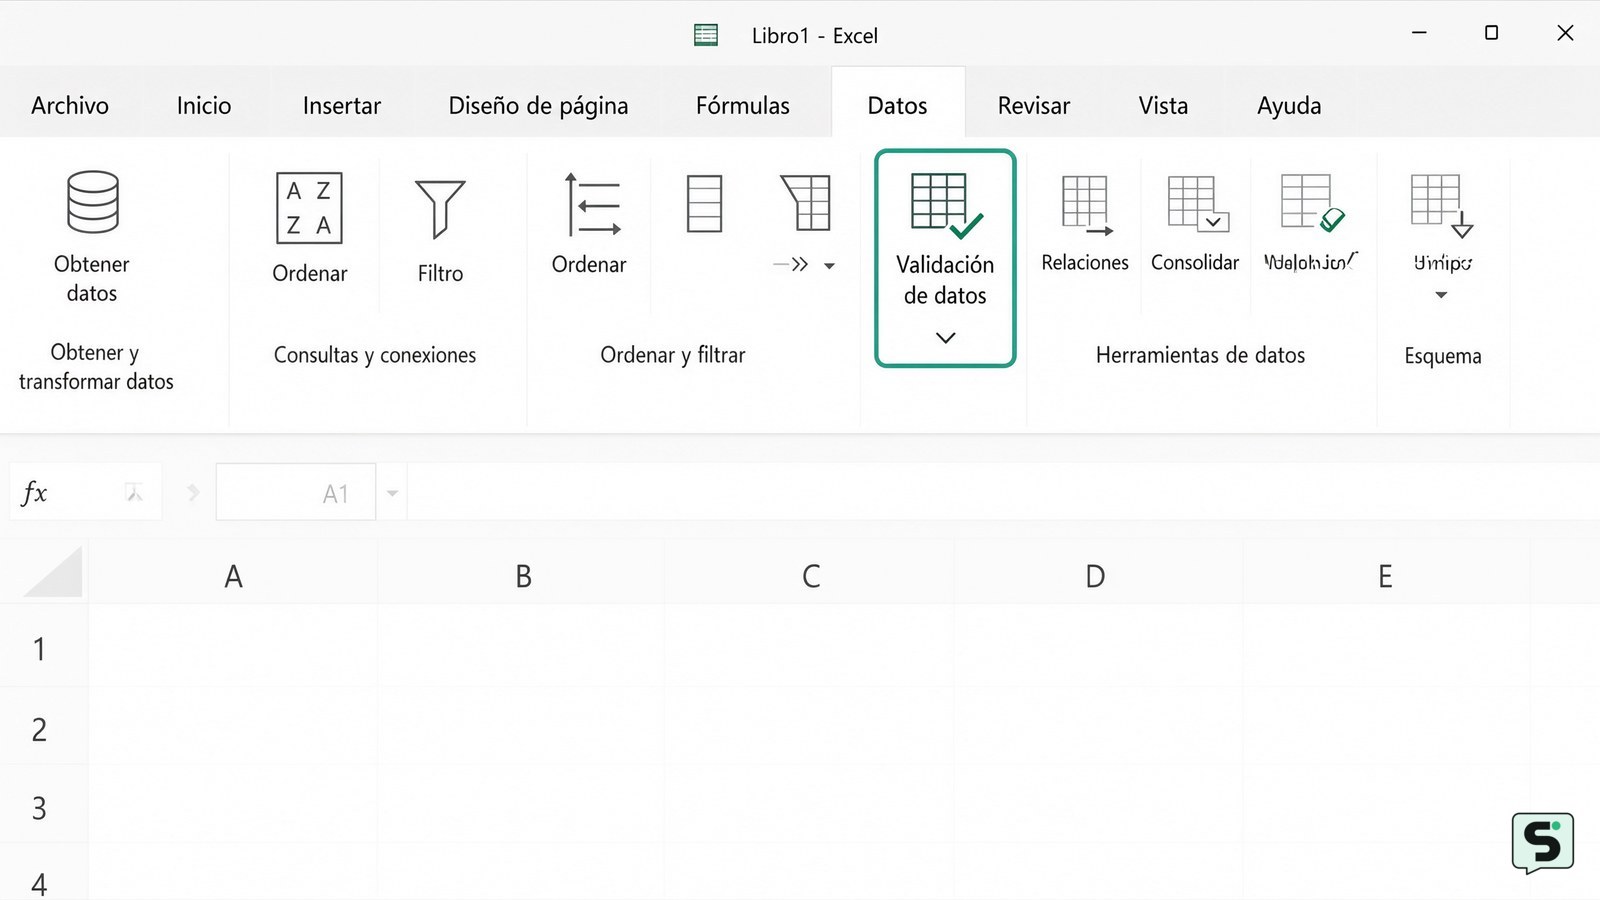The width and height of the screenshot is (1600, 900).
Task: Click the Ordenar y filtrar group label
Action: pos(673,355)
